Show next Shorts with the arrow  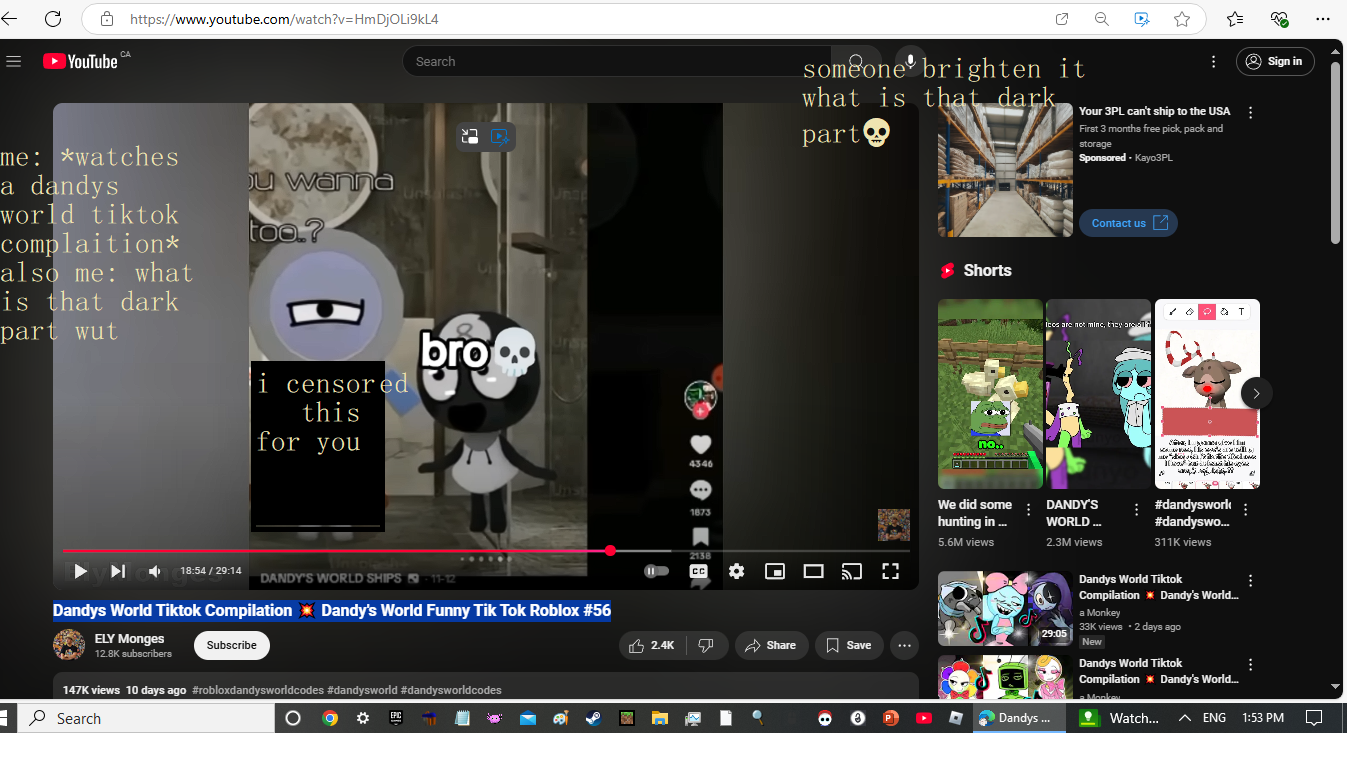coord(1256,393)
